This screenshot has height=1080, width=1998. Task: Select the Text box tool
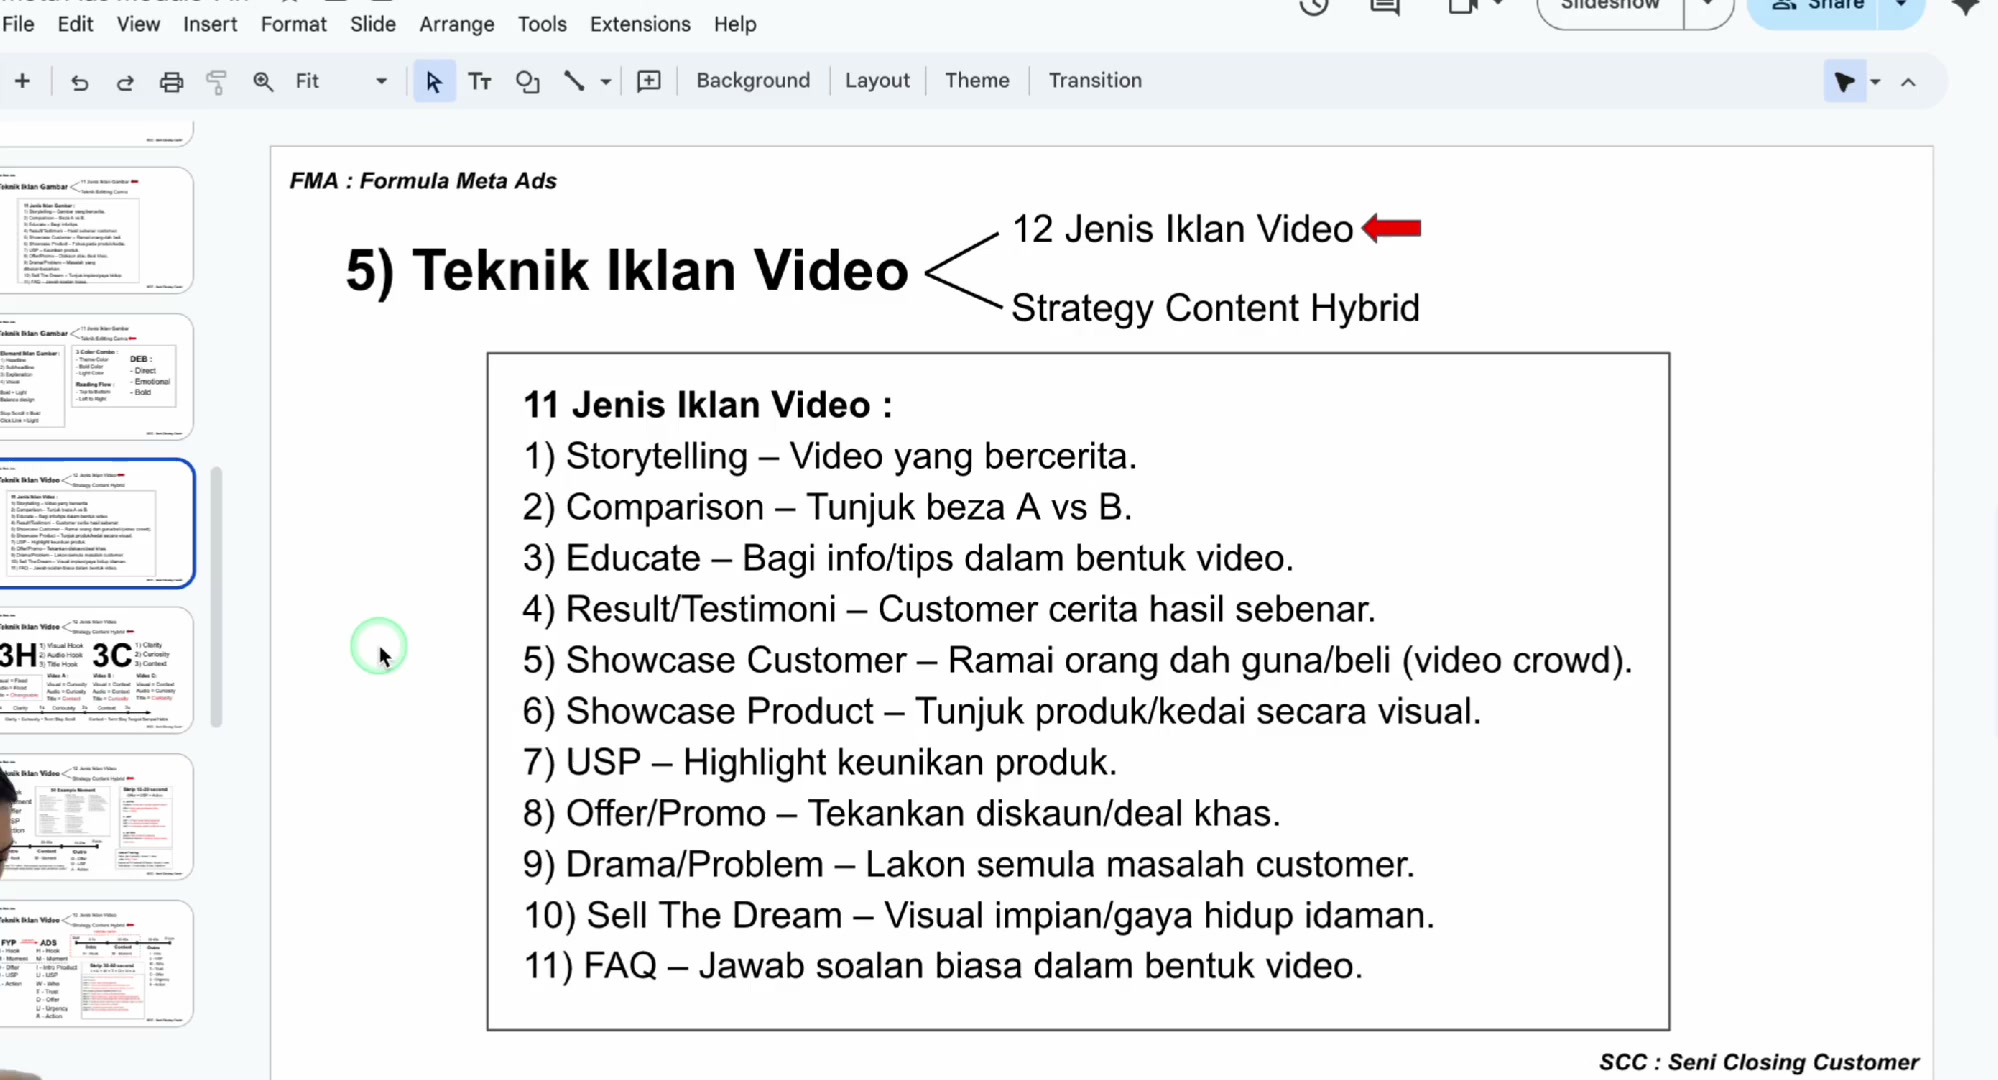(480, 82)
